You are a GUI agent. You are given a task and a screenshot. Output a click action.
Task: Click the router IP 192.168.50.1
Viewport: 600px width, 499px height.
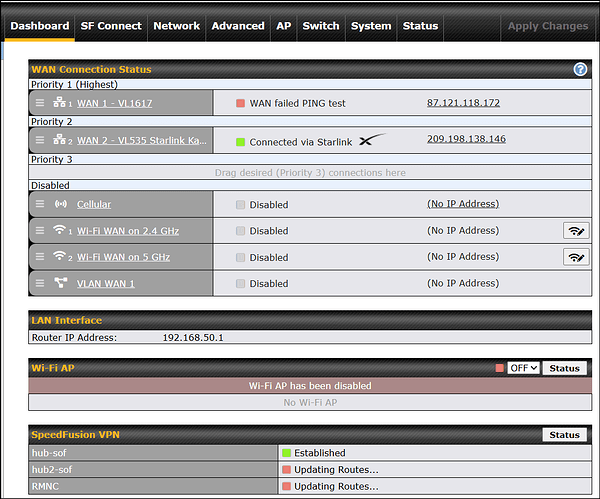pyautogui.click(x=193, y=338)
